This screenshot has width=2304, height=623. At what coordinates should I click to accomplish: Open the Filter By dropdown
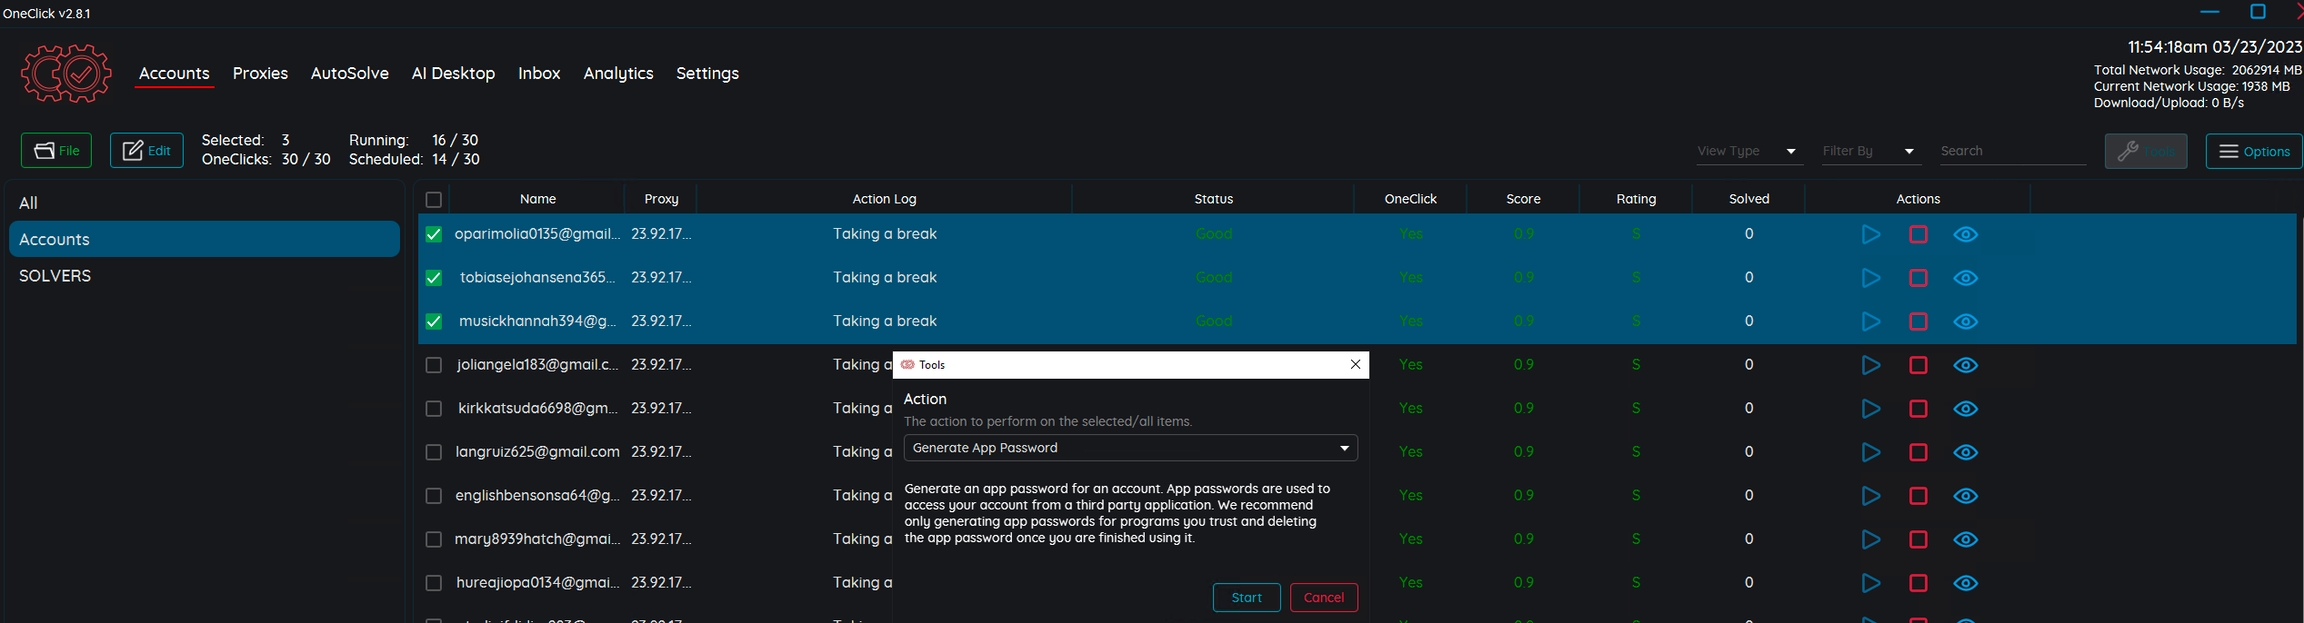(1867, 151)
